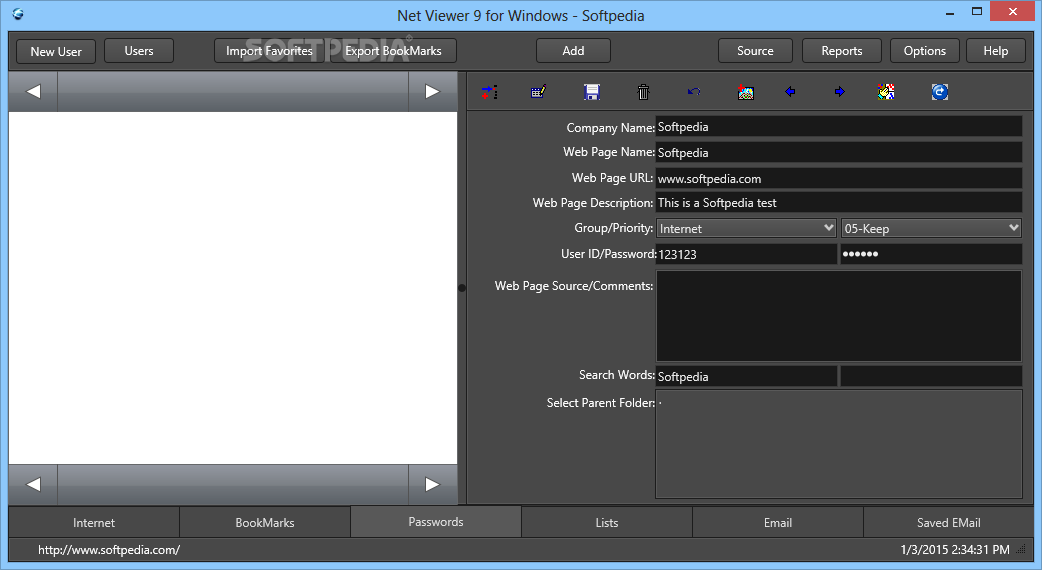Open the Lists tab

(607, 523)
